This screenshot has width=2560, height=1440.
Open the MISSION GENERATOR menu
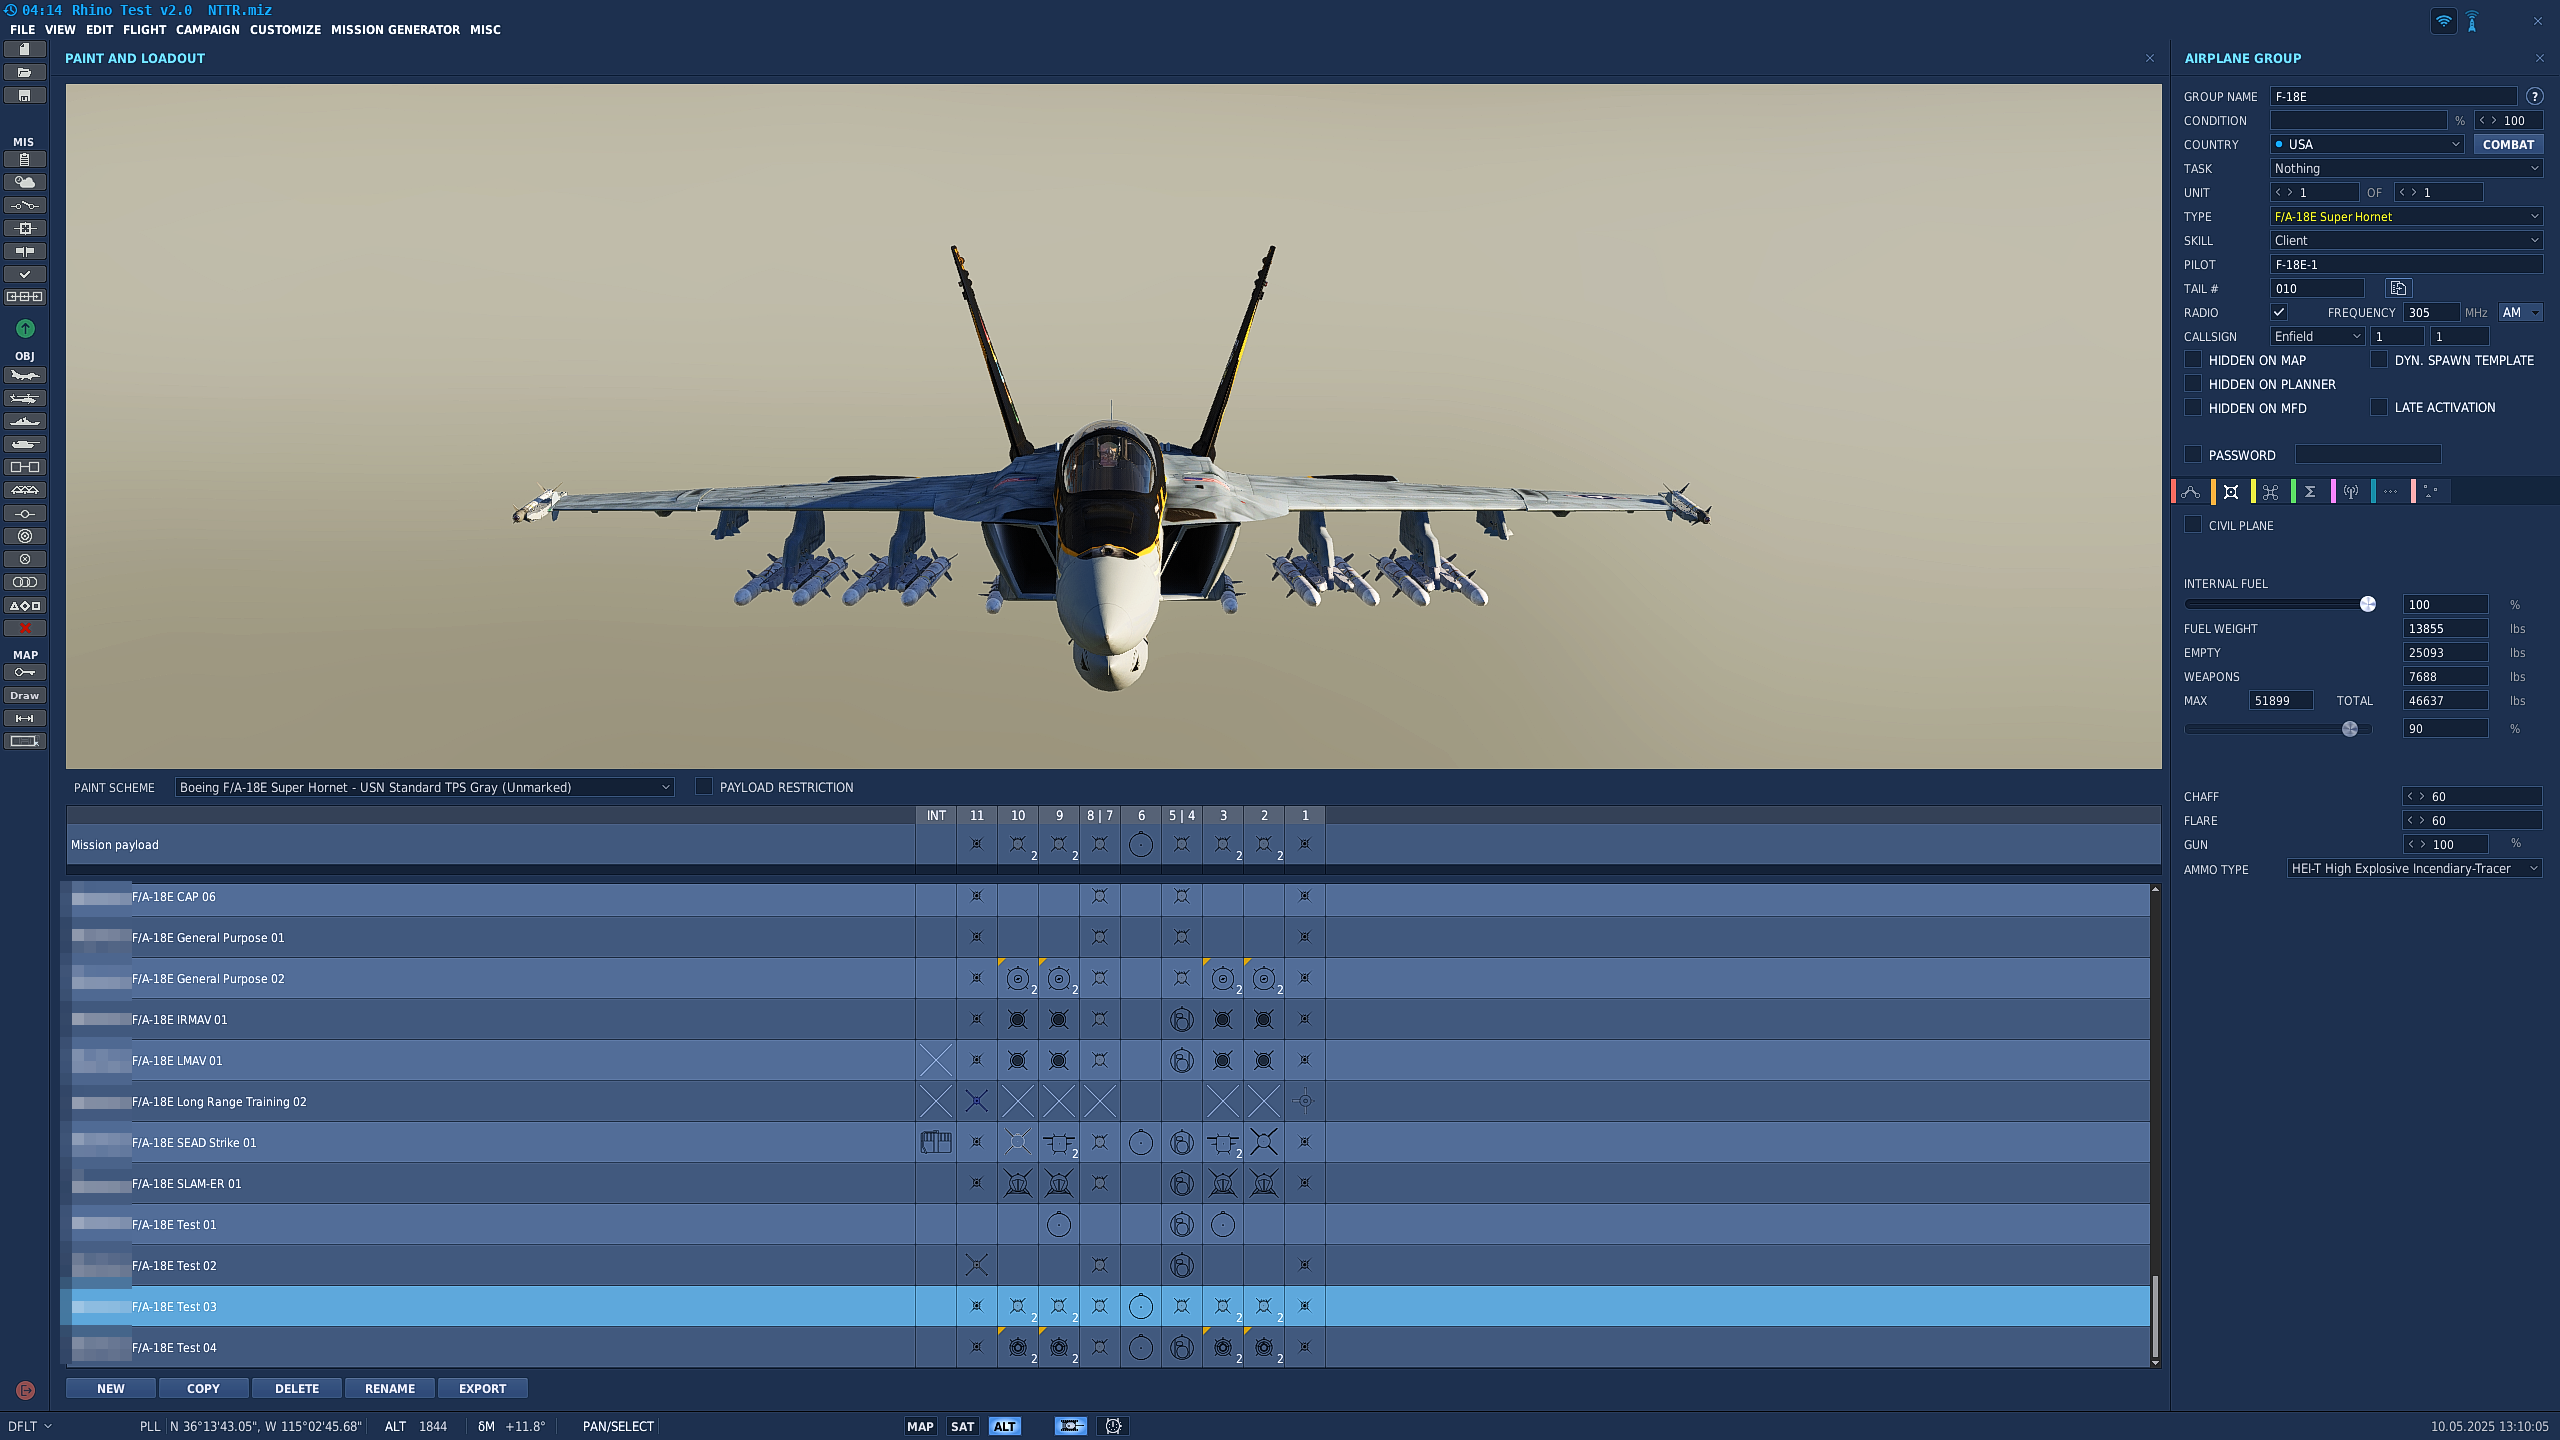pyautogui.click(x=395, y=30)
